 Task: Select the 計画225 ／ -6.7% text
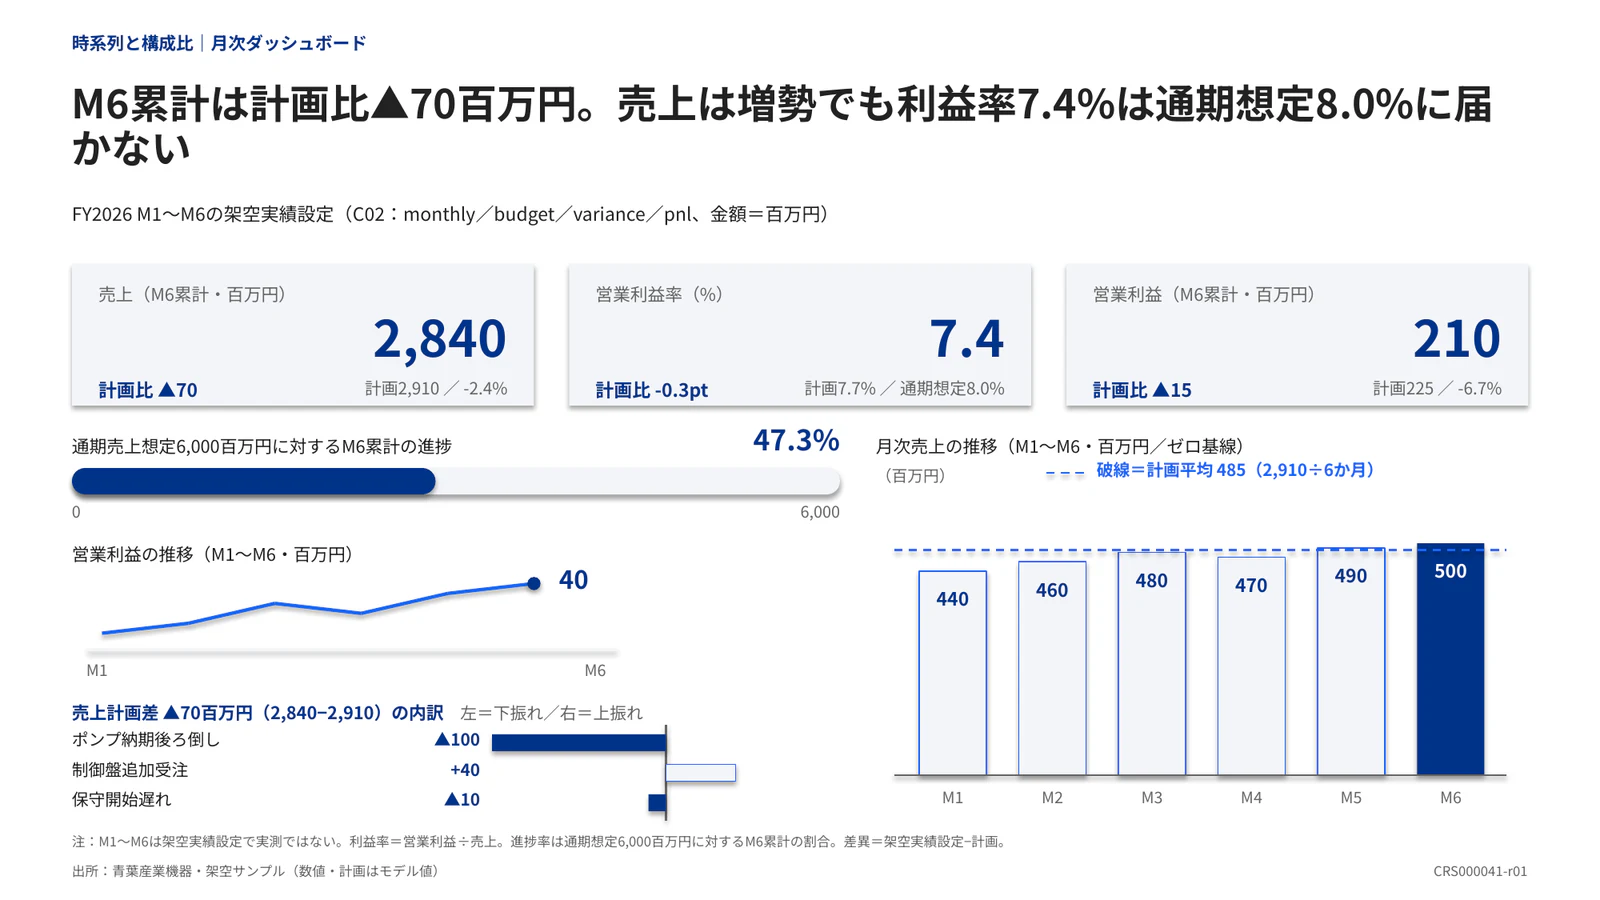pyautogui.click(x=1437, y=389)
